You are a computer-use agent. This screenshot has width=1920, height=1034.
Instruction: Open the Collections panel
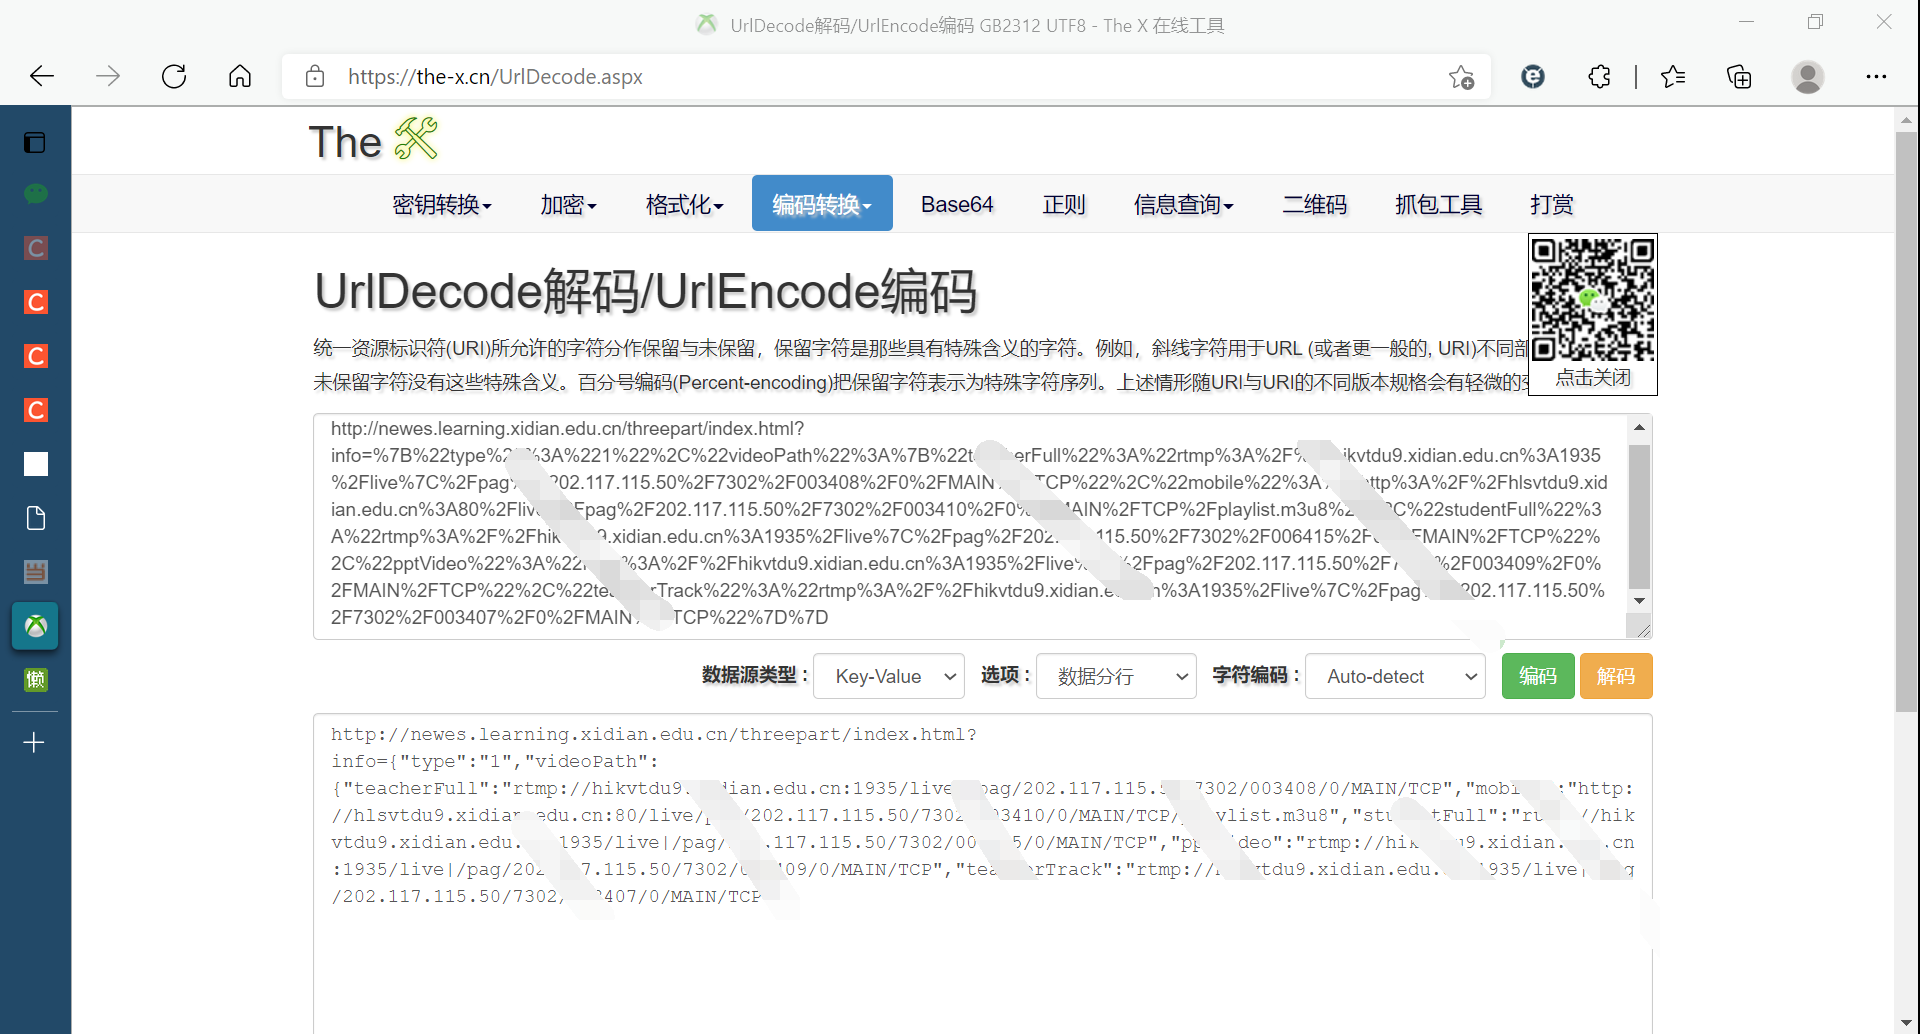tap(1738, 76)
